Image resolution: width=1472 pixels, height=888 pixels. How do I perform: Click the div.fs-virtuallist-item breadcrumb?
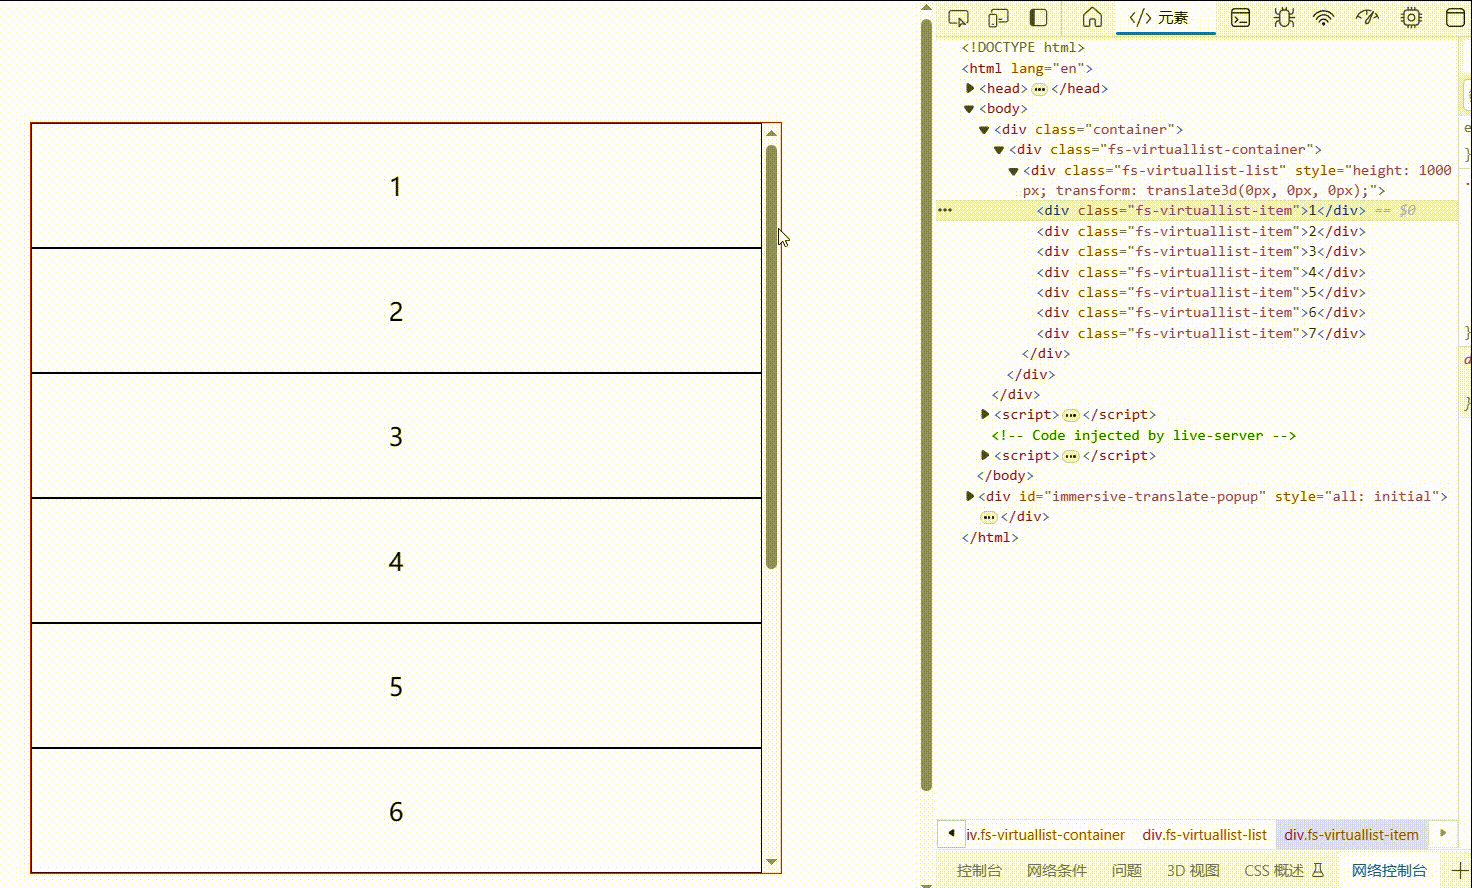[x=1351, y=834]
